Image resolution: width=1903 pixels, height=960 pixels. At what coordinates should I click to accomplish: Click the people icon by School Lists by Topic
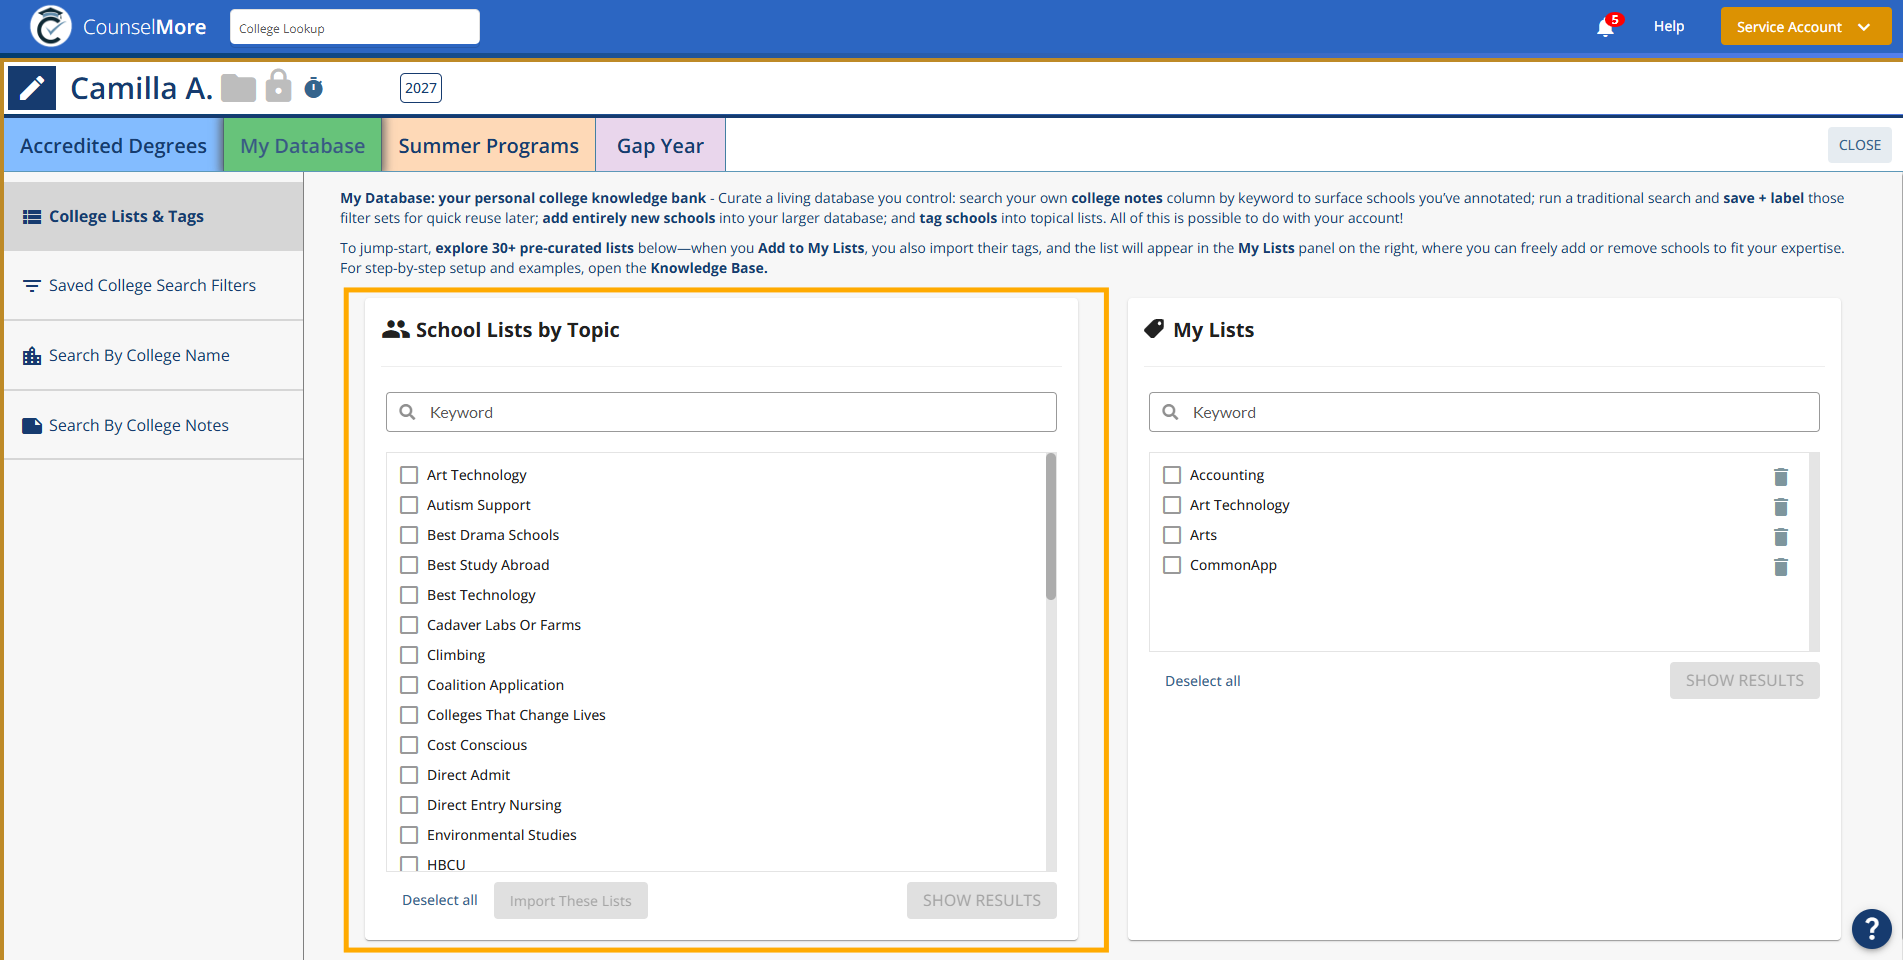396,329
